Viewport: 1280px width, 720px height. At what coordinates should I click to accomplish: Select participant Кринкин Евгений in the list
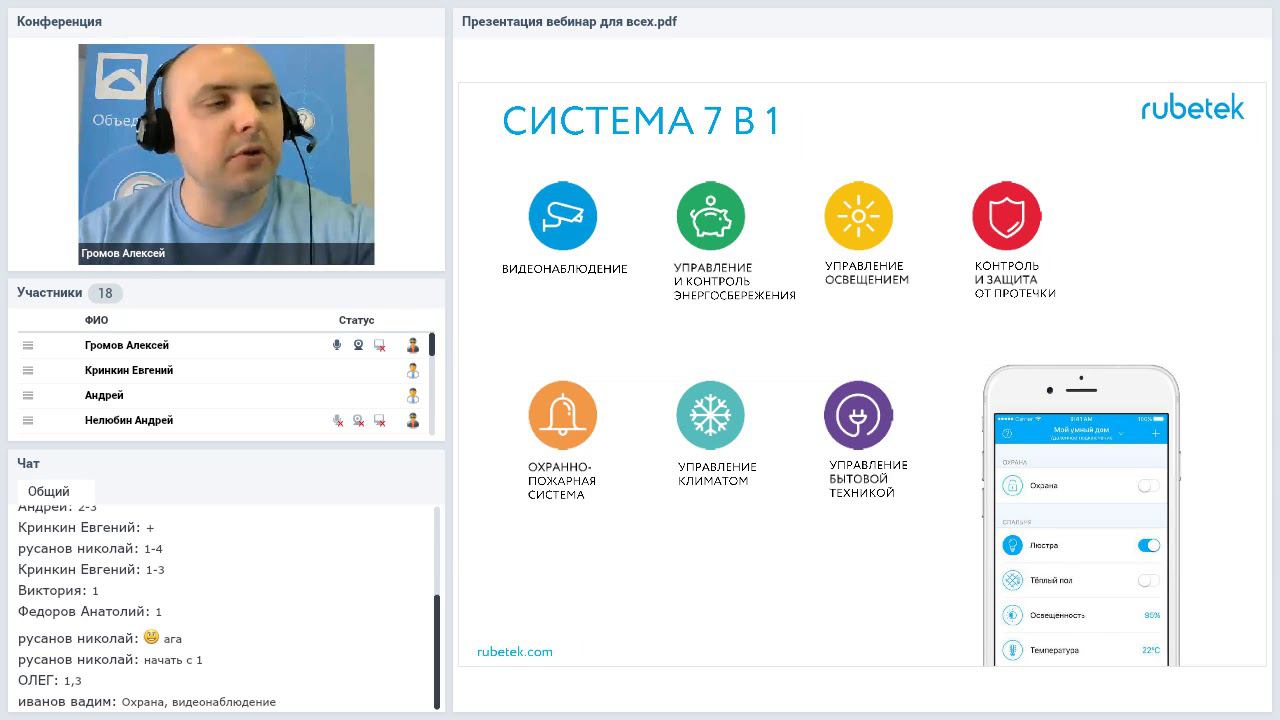[x=129, y=370]
